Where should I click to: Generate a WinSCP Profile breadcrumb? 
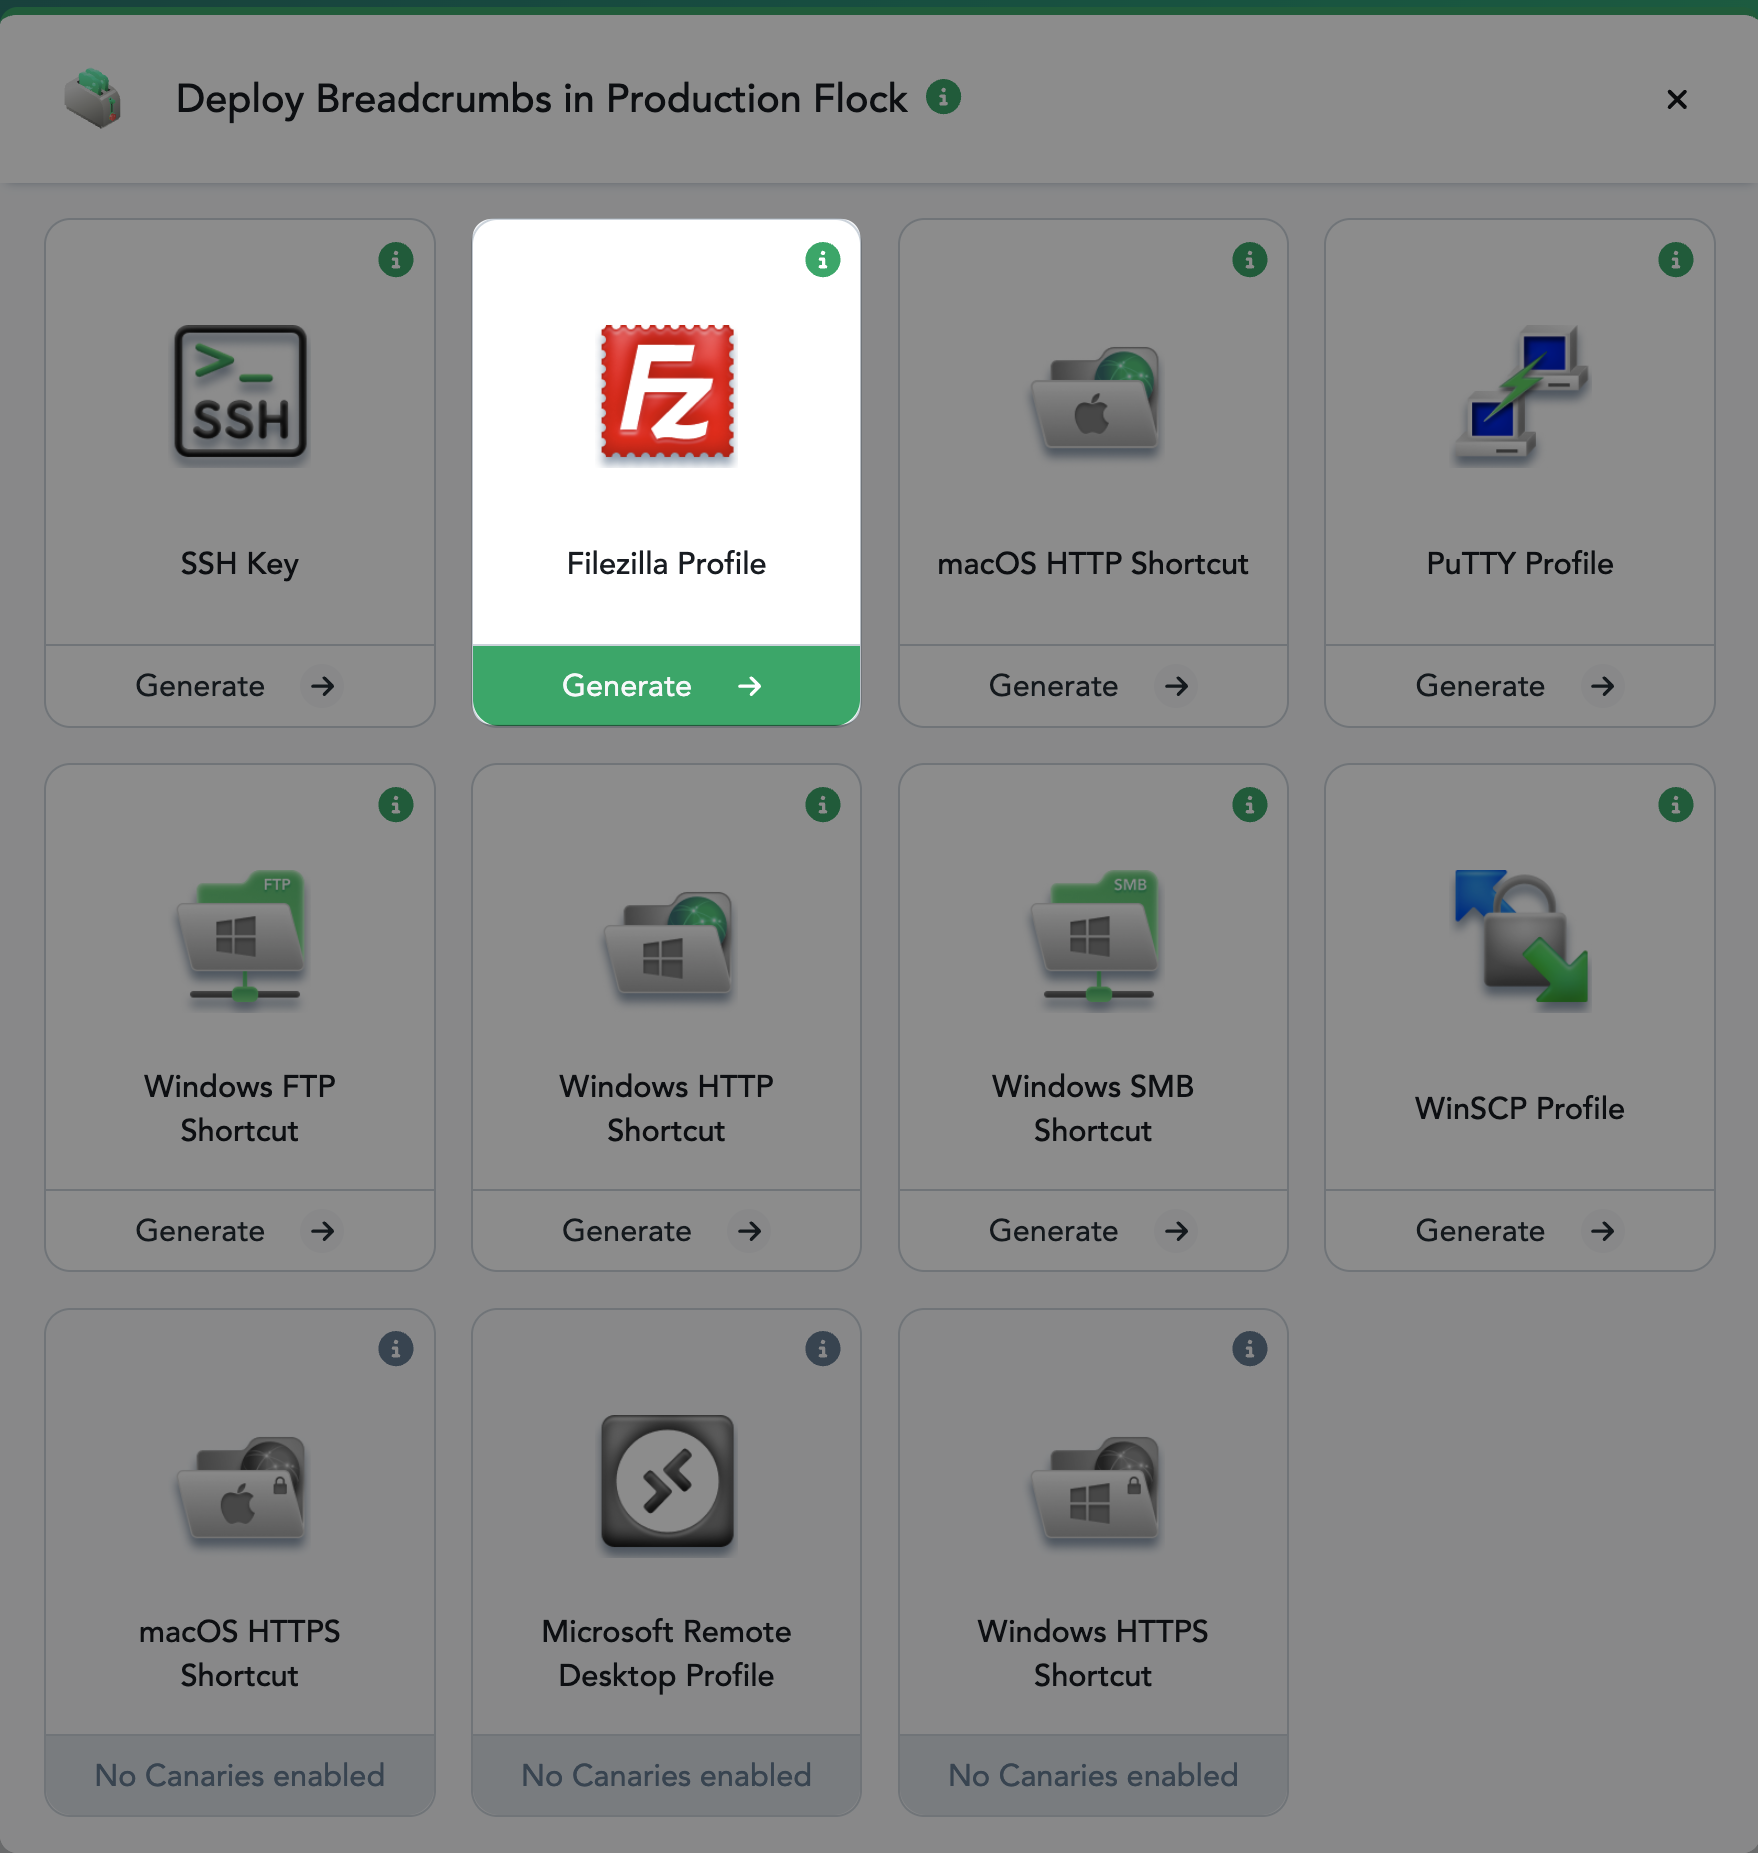[x=1520, y=1231]
